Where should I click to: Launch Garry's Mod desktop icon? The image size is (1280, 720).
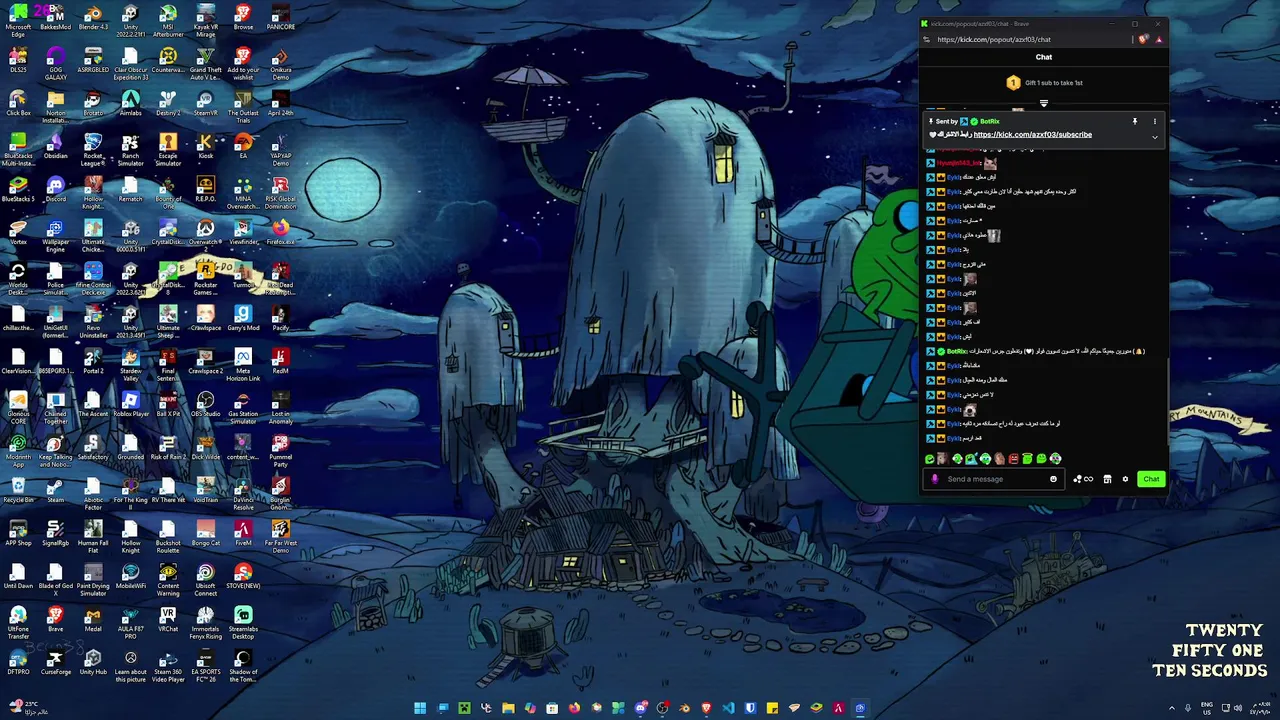click(243, 319)
